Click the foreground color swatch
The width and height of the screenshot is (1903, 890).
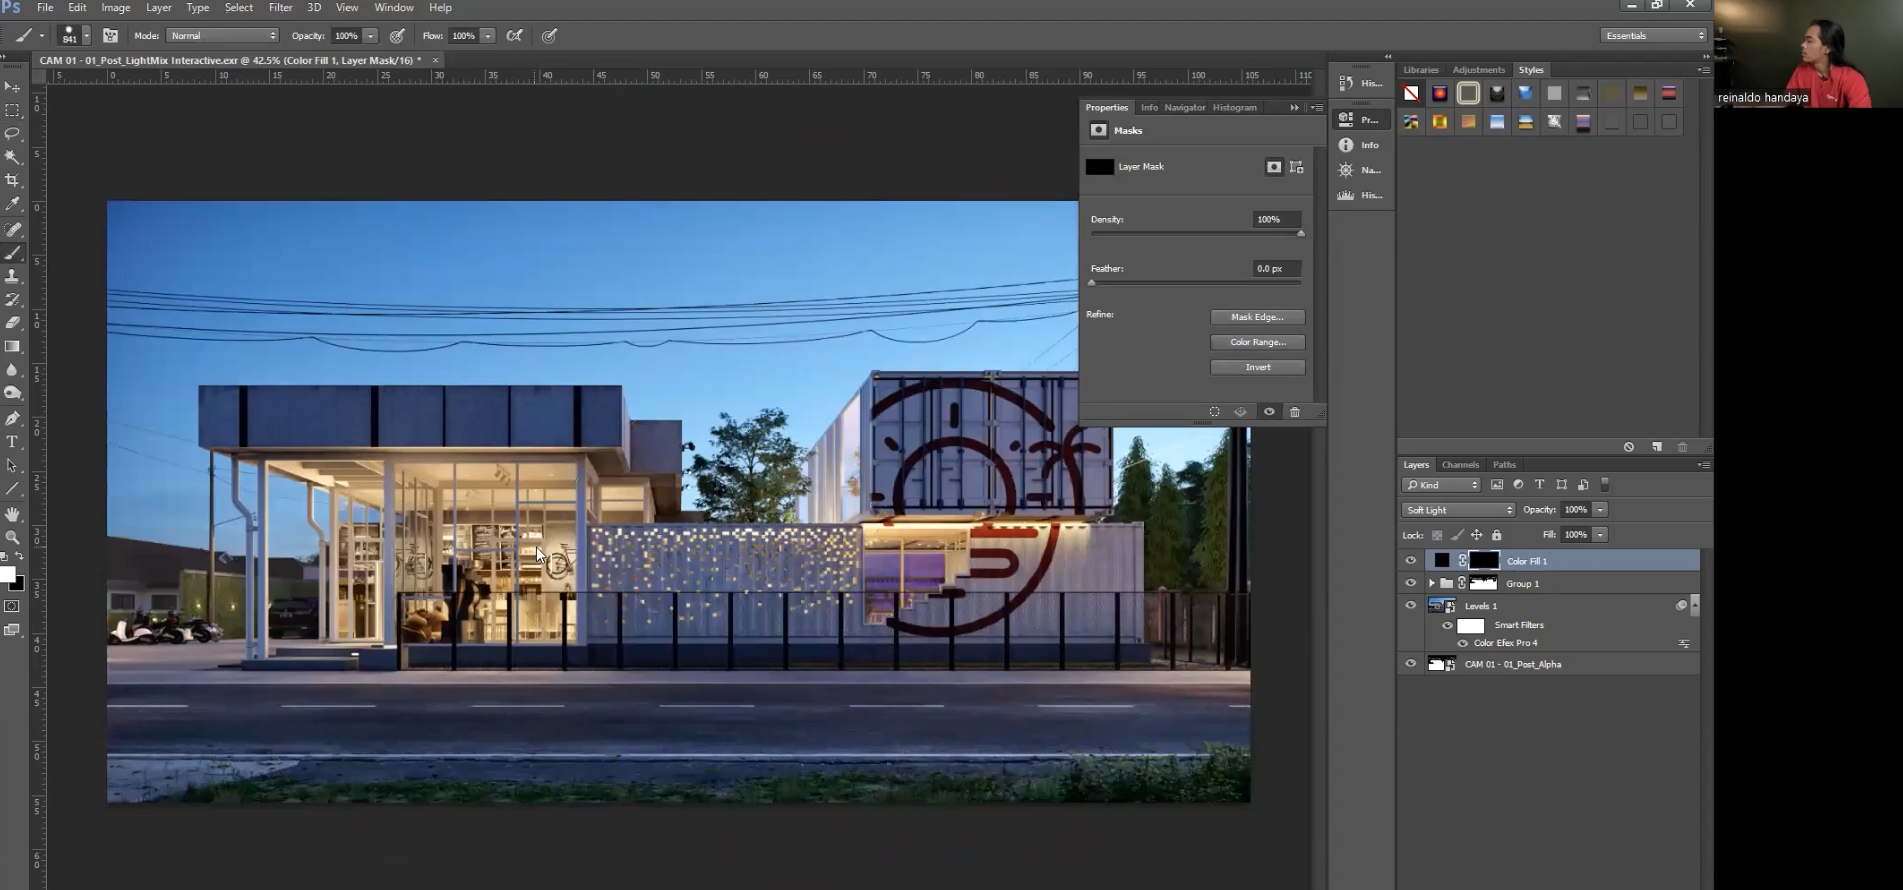(x=7, y=574)
